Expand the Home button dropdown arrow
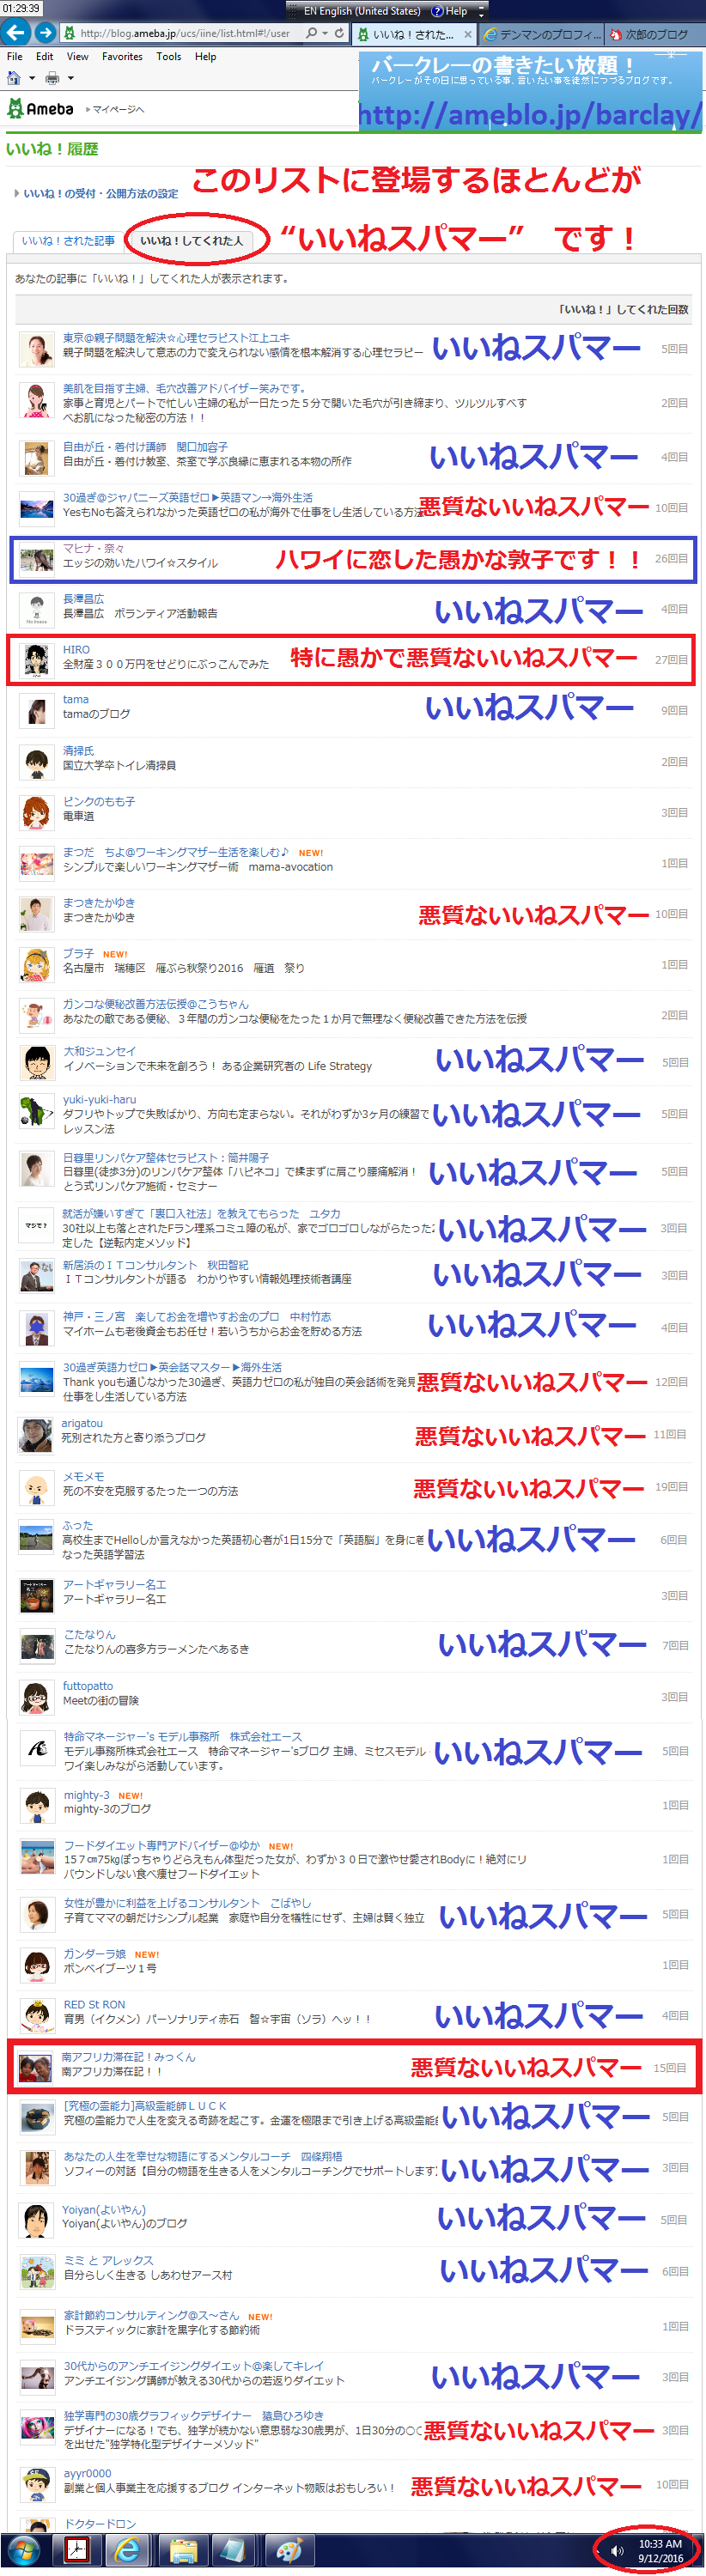The height and width of the screenshot is (2576, 706). point(32,78)
